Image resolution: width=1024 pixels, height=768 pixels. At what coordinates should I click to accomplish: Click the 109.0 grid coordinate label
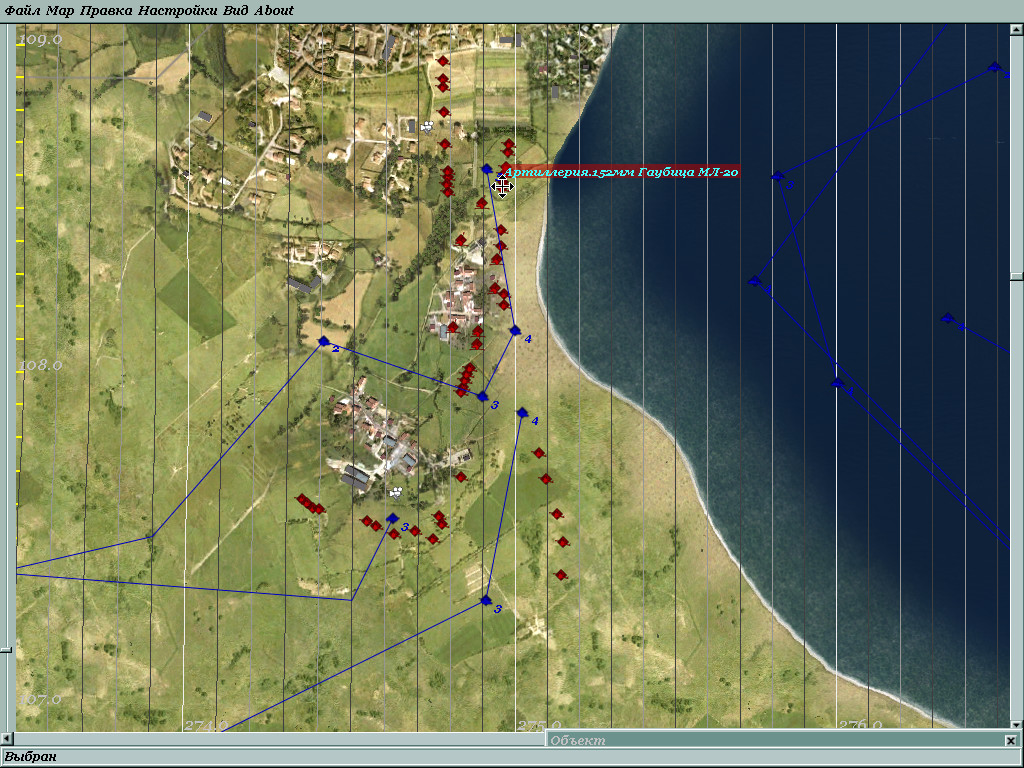[40, 40]
